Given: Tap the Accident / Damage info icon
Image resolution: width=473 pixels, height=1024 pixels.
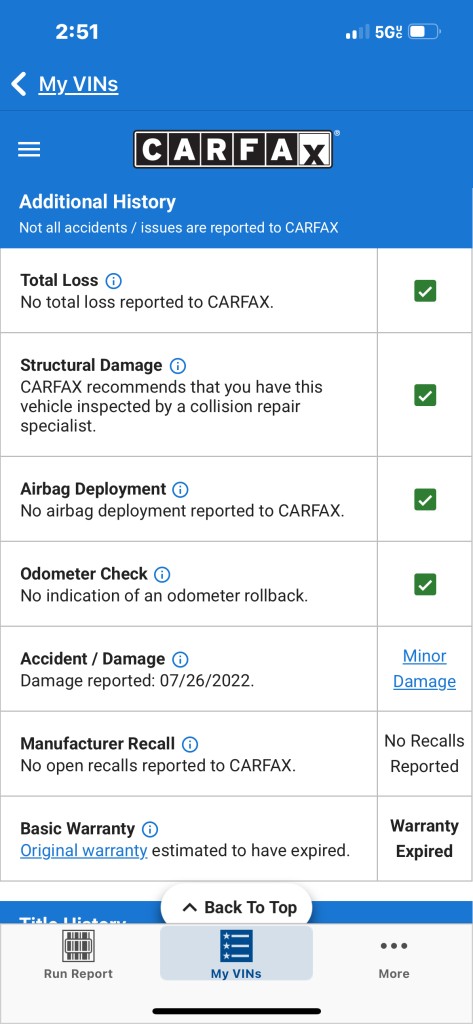Looking at the screenshot, I should tap(180, 659).
